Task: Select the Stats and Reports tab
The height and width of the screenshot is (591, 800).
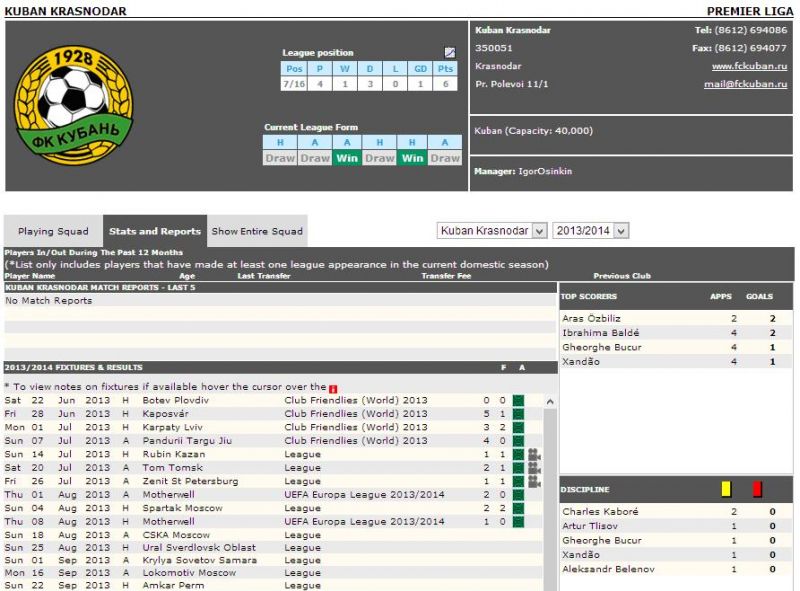Action: [155, 231]
